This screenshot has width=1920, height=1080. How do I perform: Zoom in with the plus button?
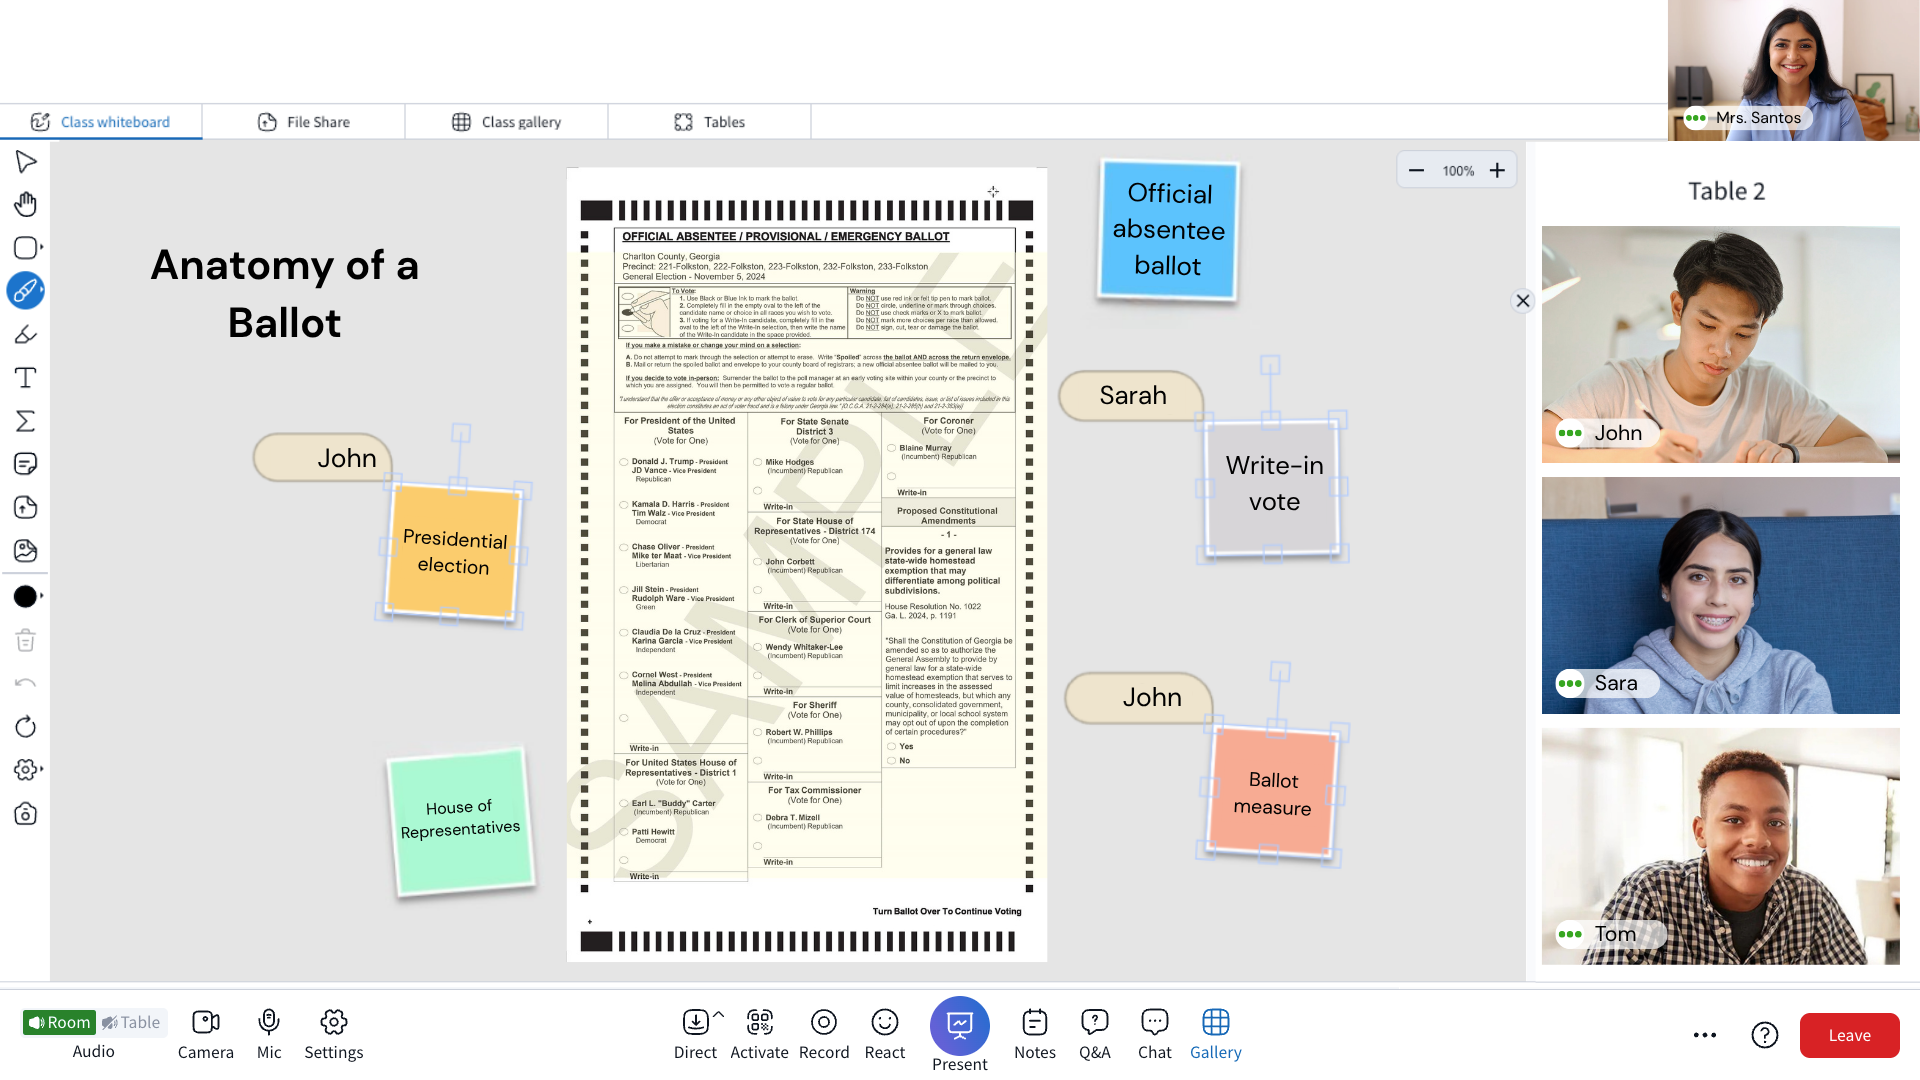1497,170
